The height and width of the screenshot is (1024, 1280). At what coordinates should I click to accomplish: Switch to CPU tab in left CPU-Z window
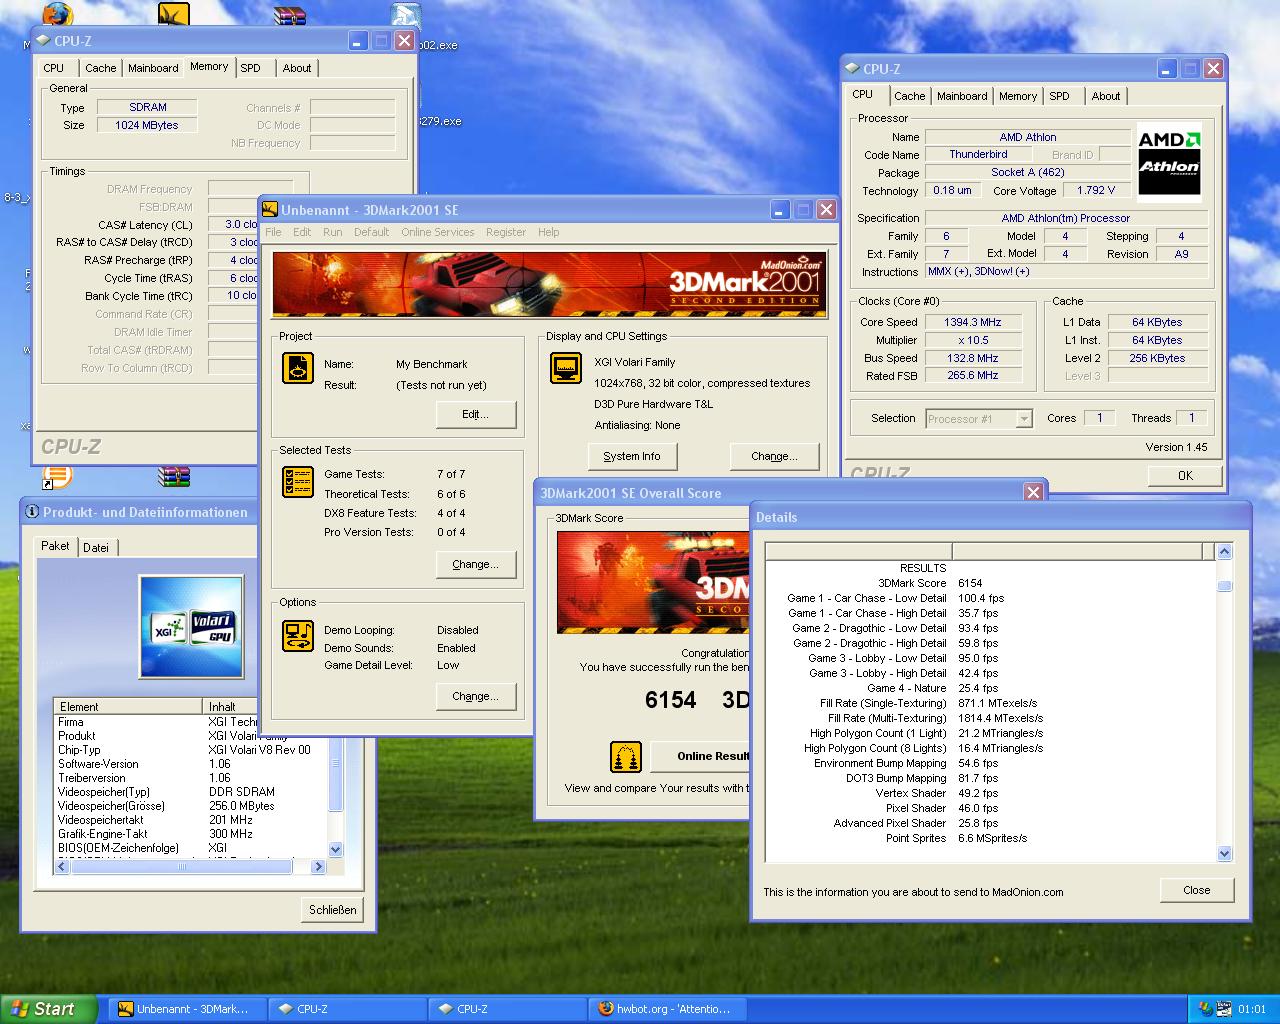[x=54, y=68]
